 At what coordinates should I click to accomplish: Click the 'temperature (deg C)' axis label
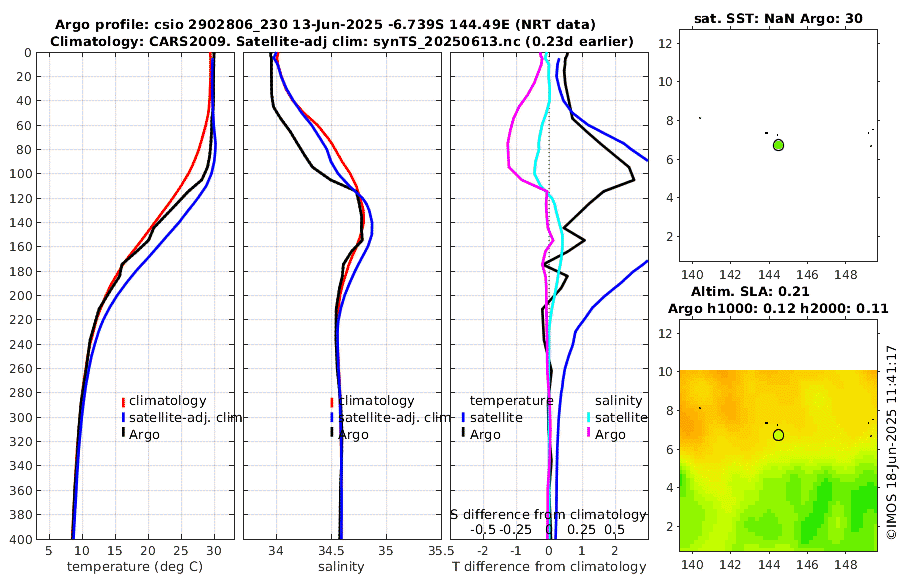point(135,567)
